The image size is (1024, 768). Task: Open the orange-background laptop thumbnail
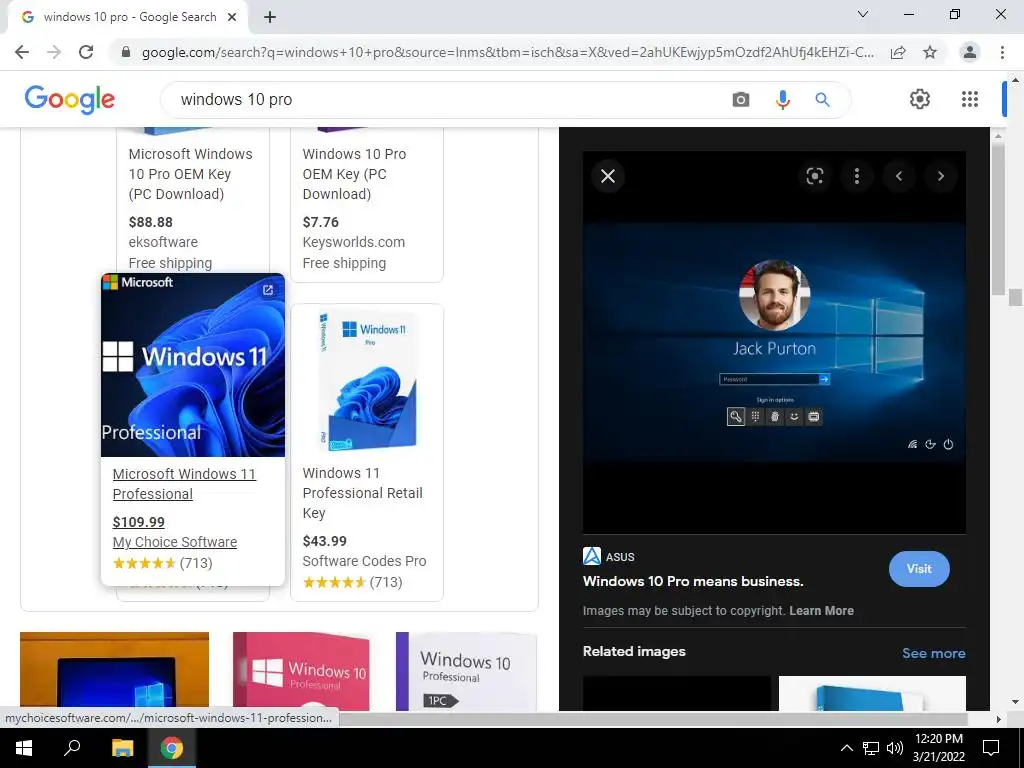point(114,671)
